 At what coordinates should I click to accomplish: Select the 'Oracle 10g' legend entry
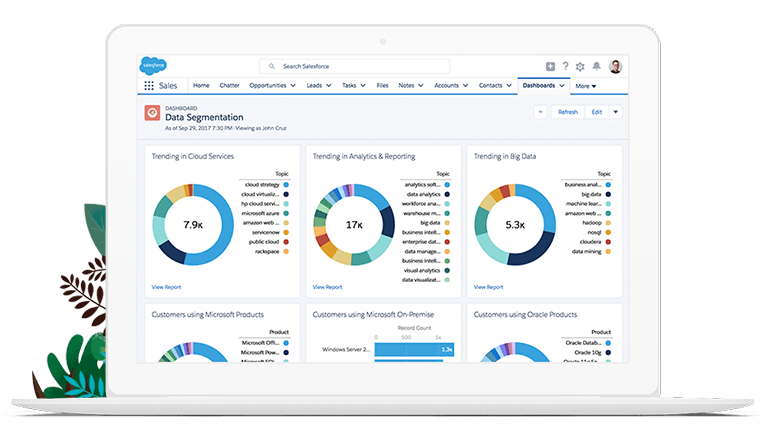(593, 353)
